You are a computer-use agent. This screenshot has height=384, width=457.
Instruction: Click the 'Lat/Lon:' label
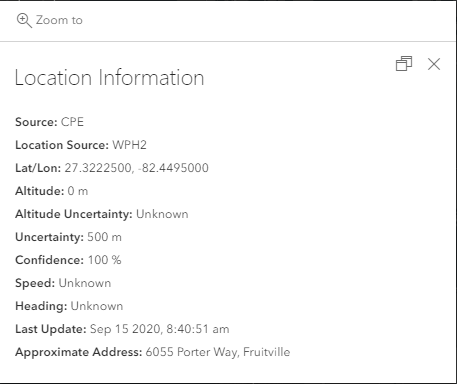[38, 168]
